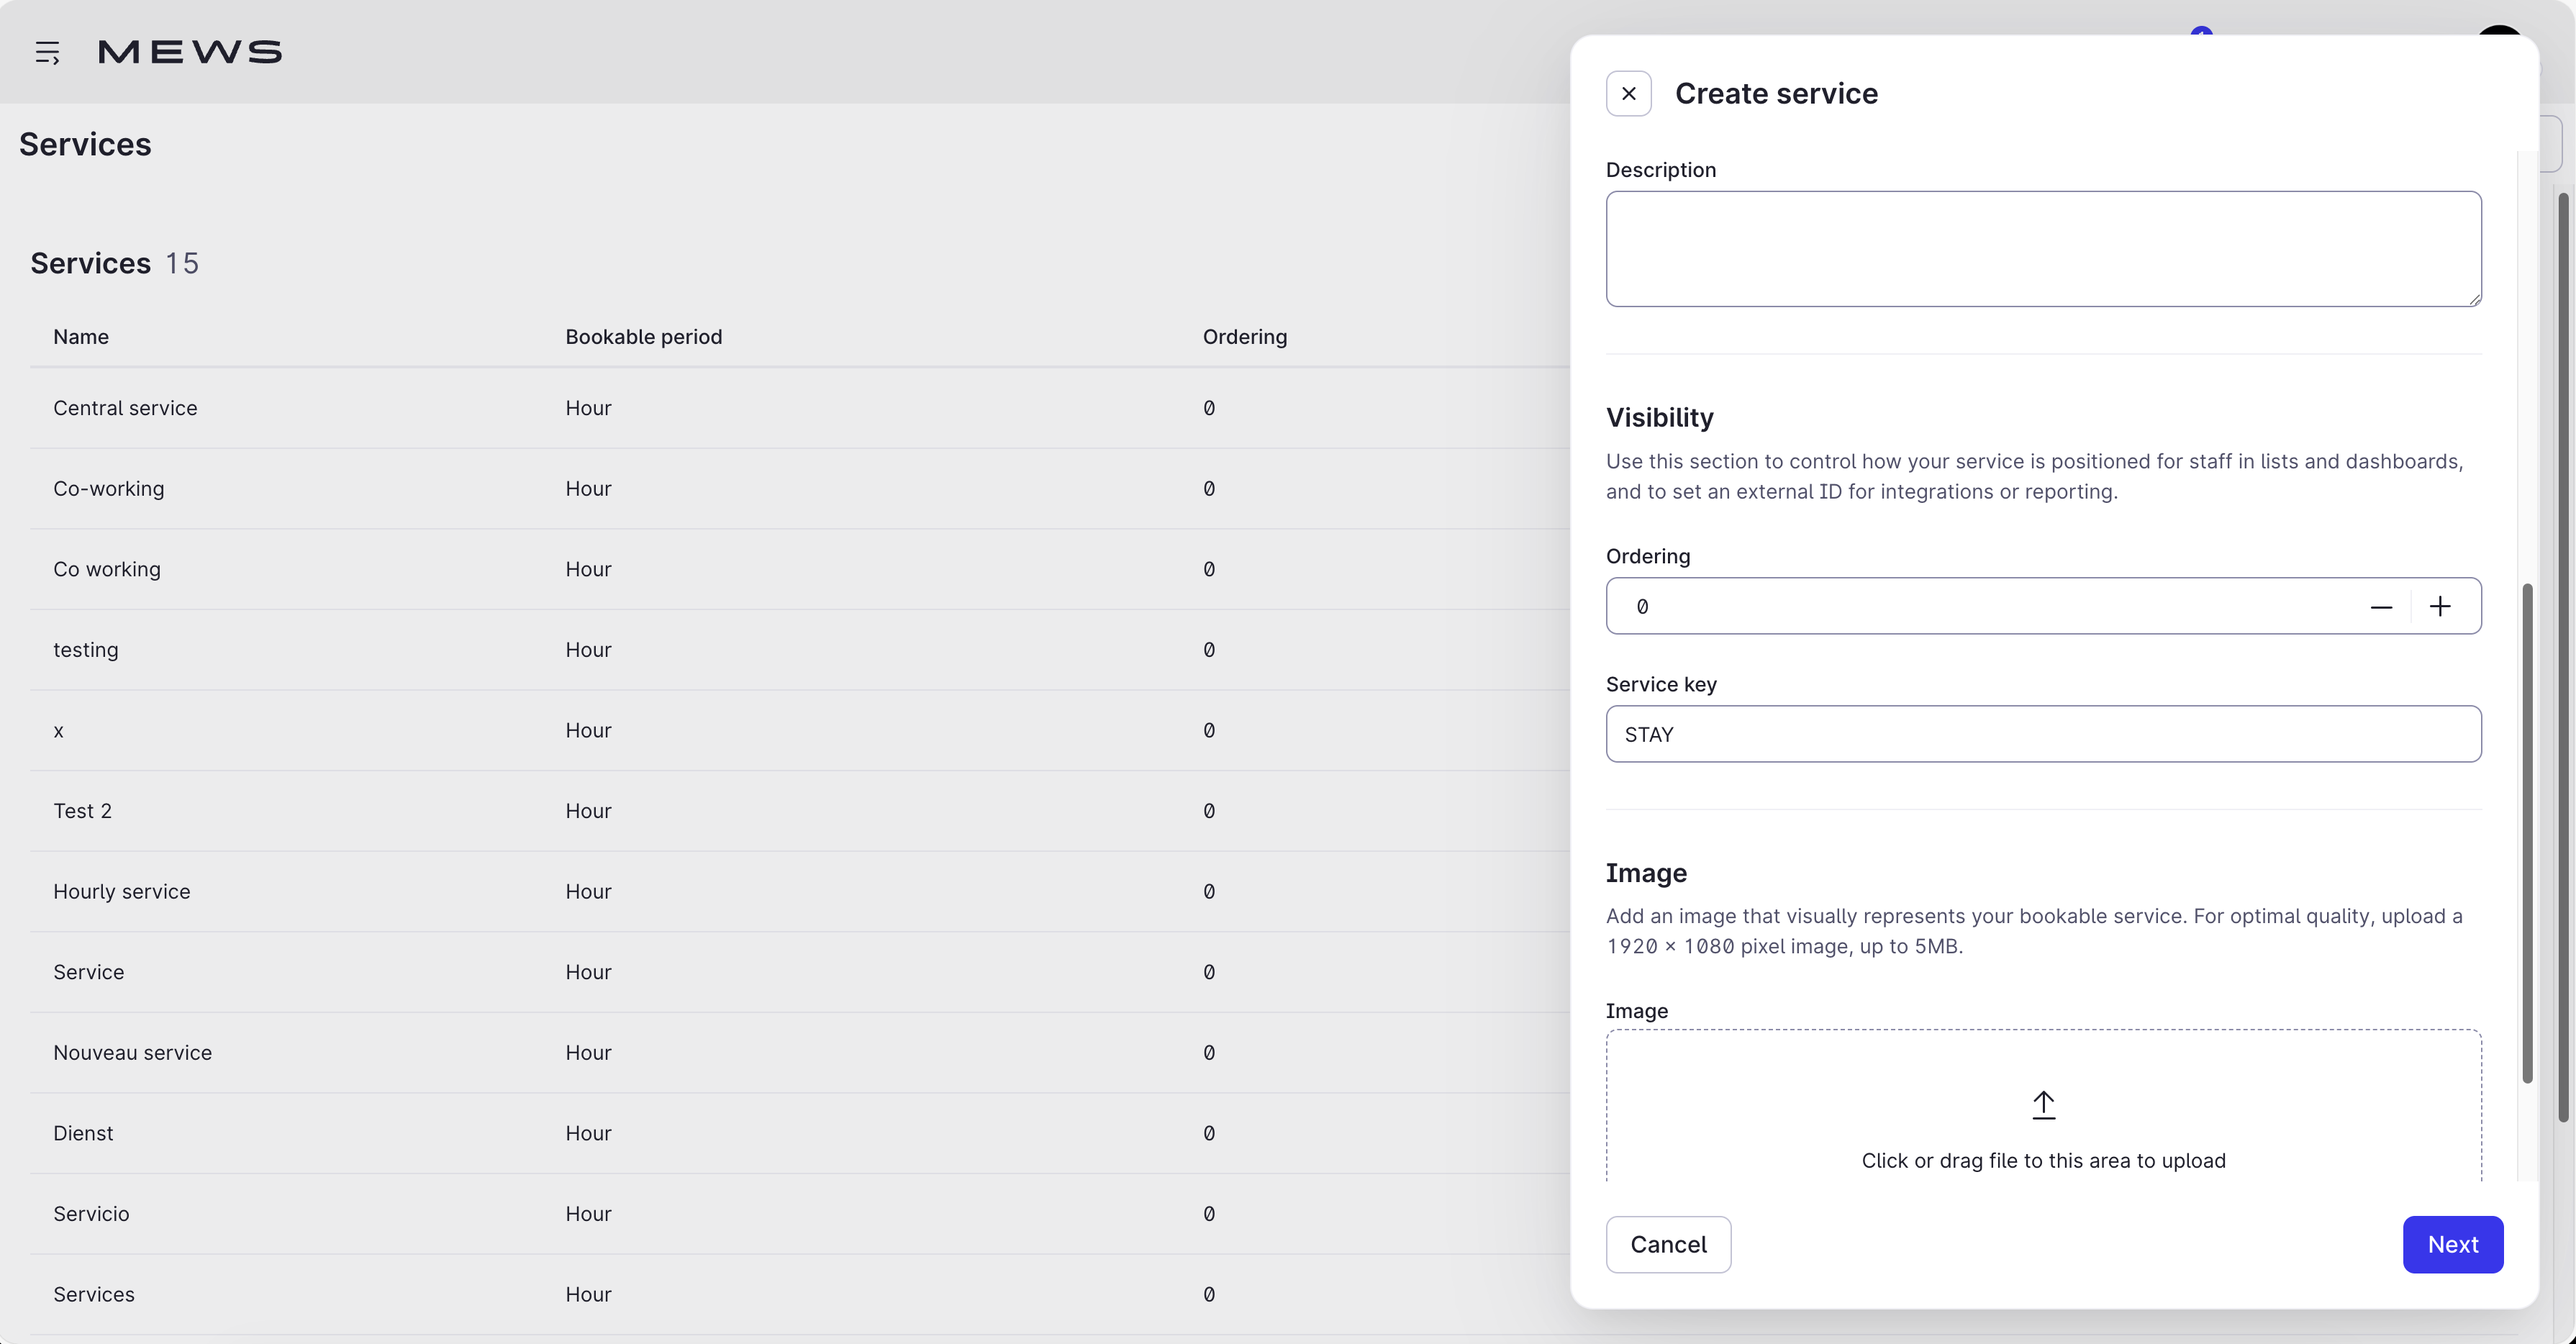Click Hour in the Dienst row
2576x1344 pixels.
588,1133
